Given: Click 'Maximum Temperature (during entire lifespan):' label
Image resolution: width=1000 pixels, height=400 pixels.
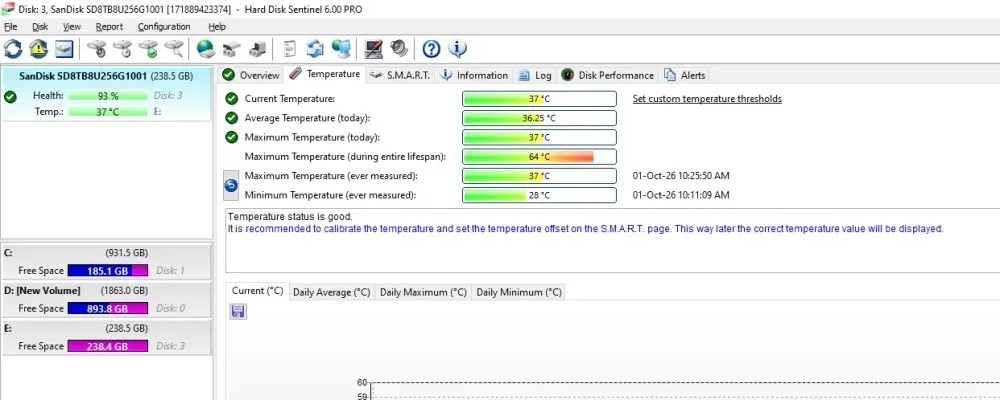Looking at the screenshot, I should pyautogui.click(x=345, y=156).
